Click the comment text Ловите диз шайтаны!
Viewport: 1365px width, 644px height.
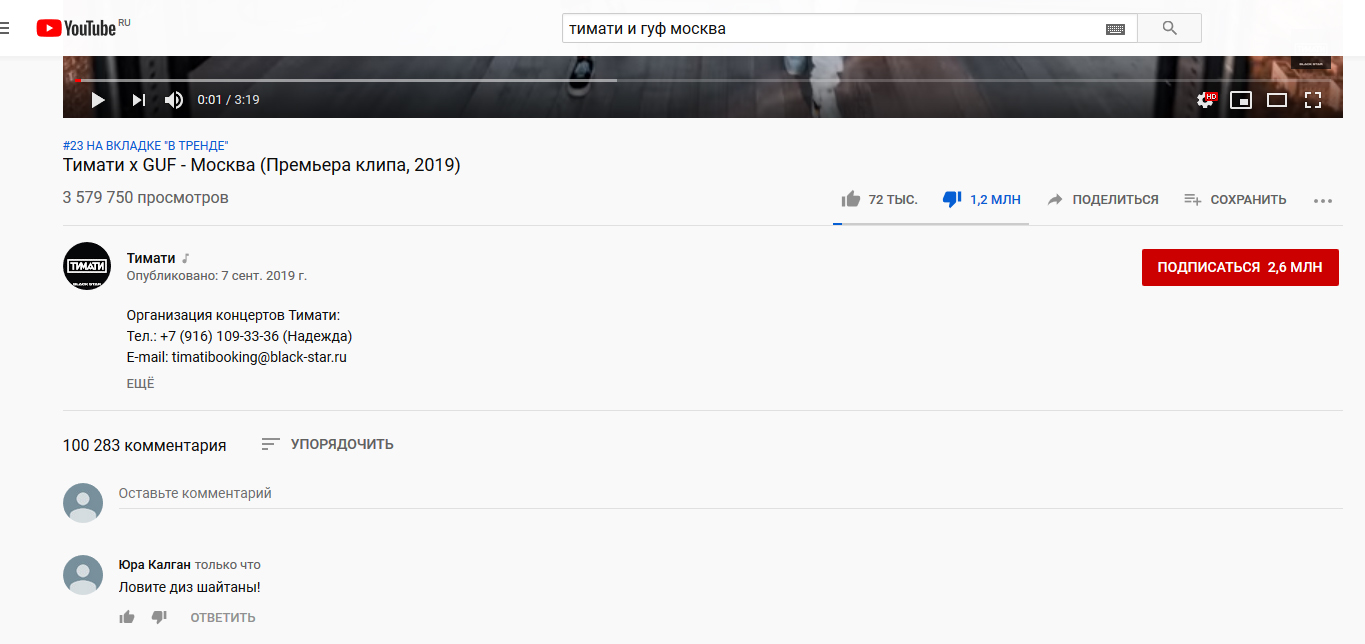click(x=190, y=587)
